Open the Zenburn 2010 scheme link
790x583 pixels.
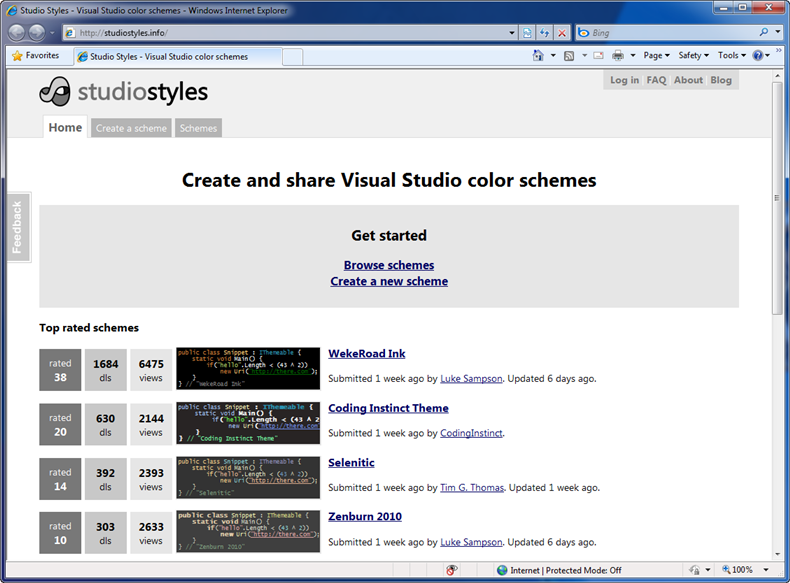(x=365, y=516)
